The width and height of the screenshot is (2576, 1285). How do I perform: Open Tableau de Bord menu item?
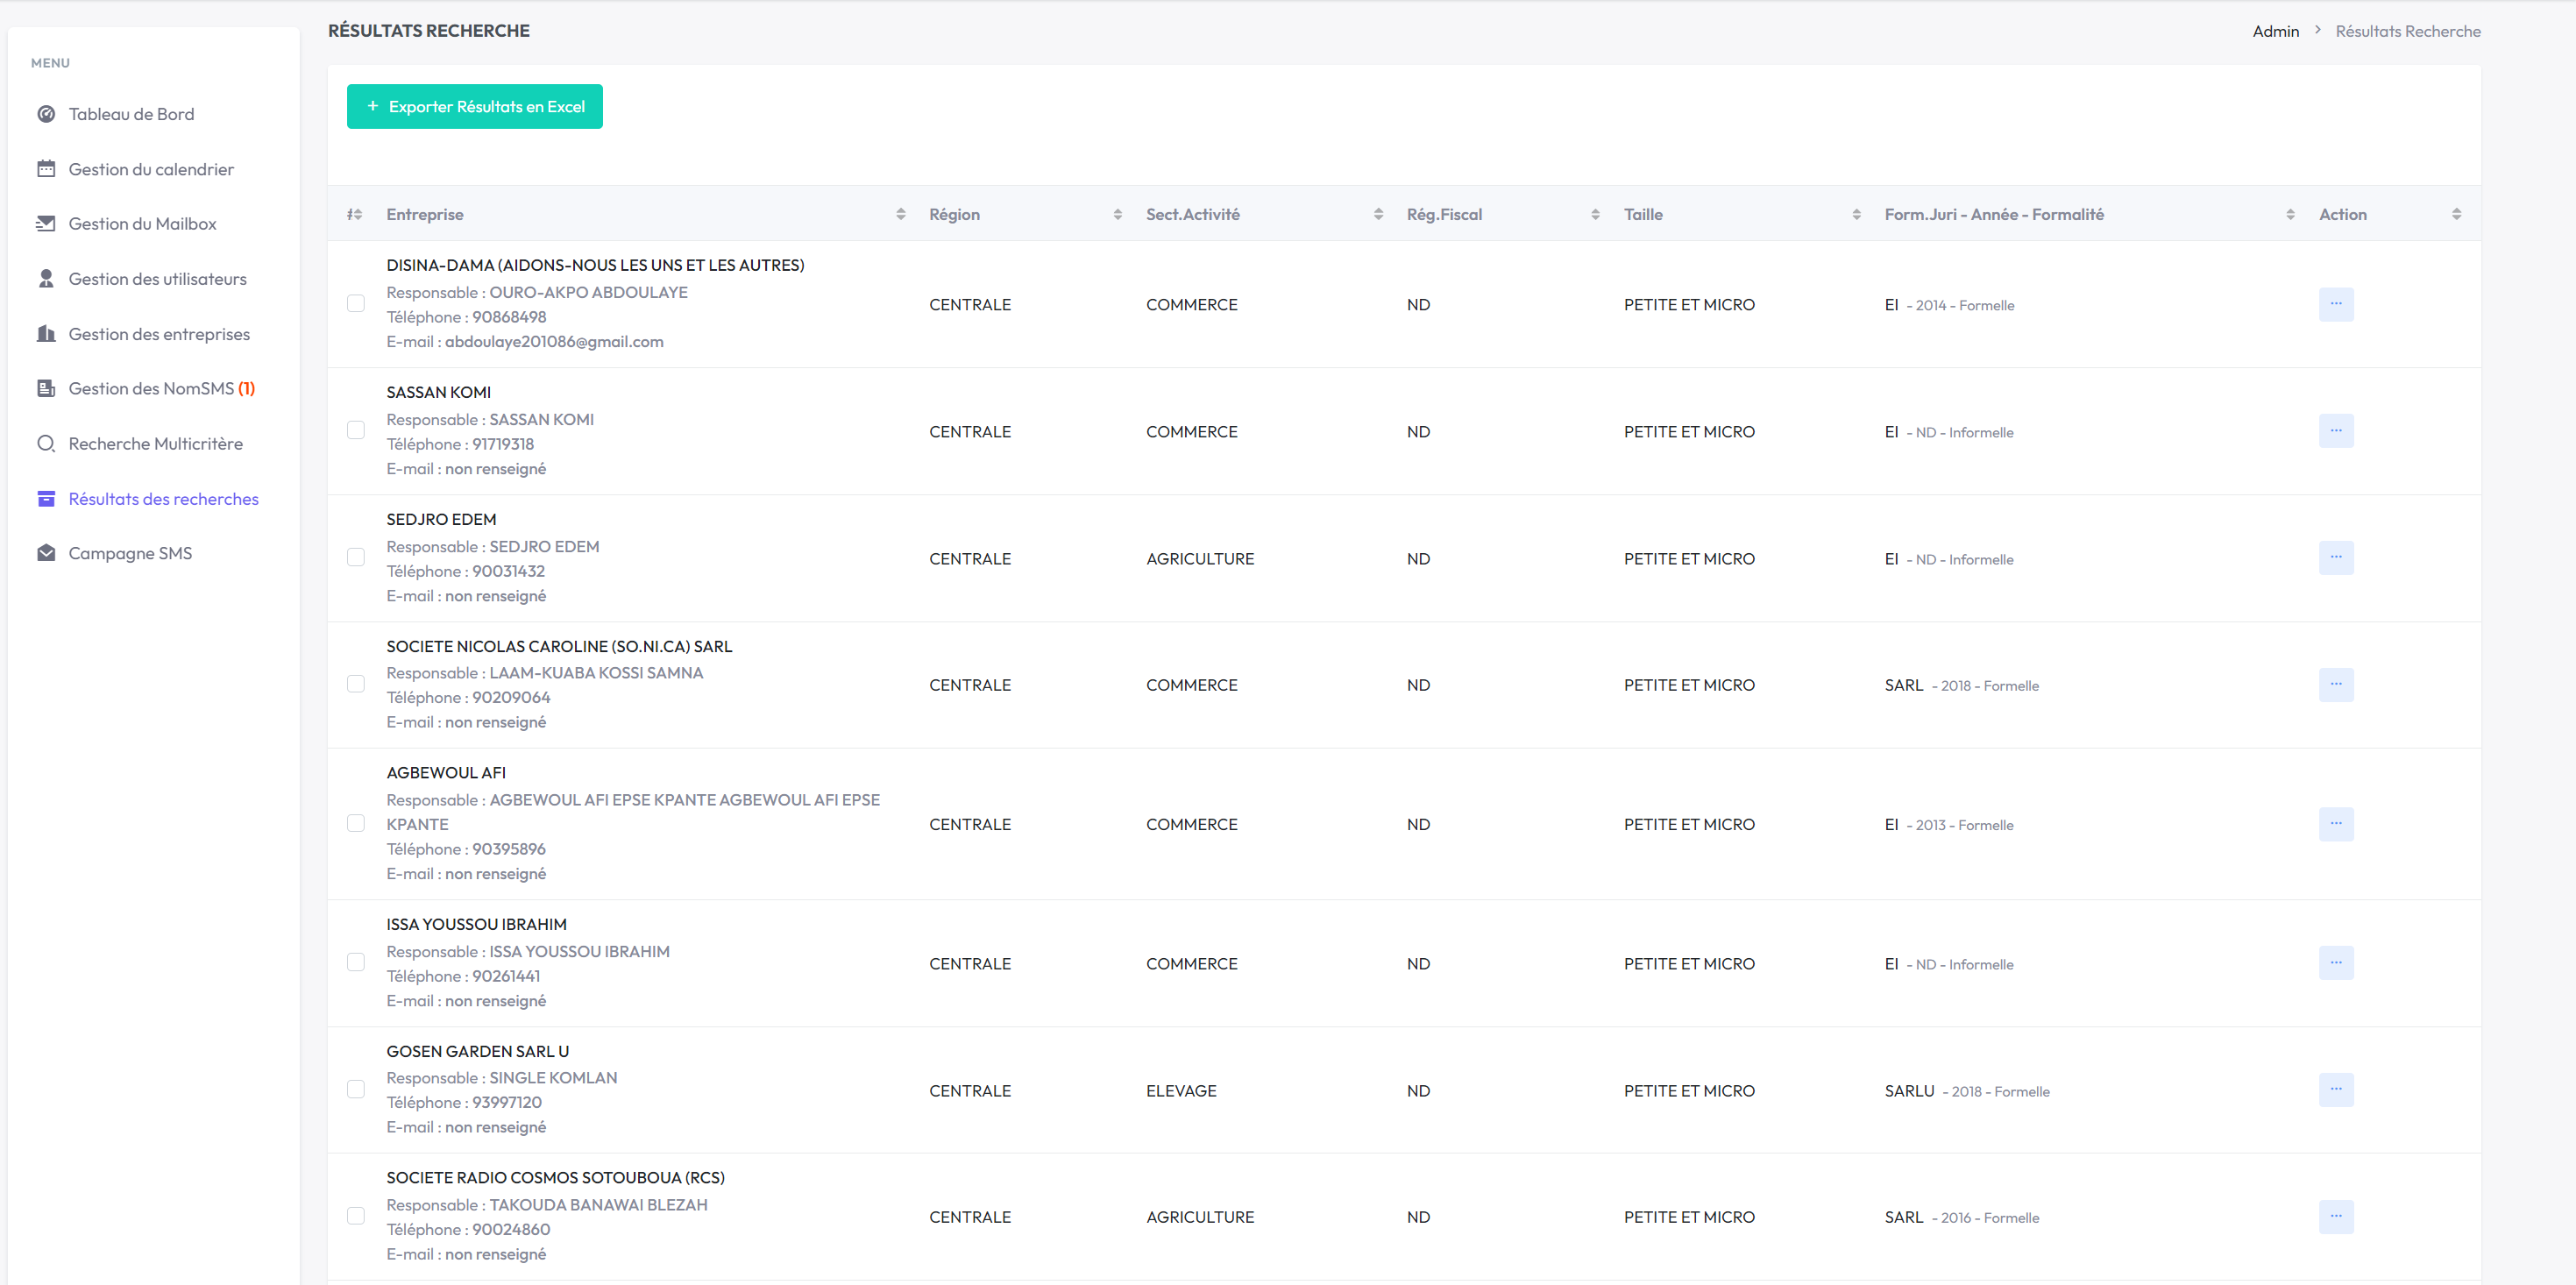coord(131,114)
